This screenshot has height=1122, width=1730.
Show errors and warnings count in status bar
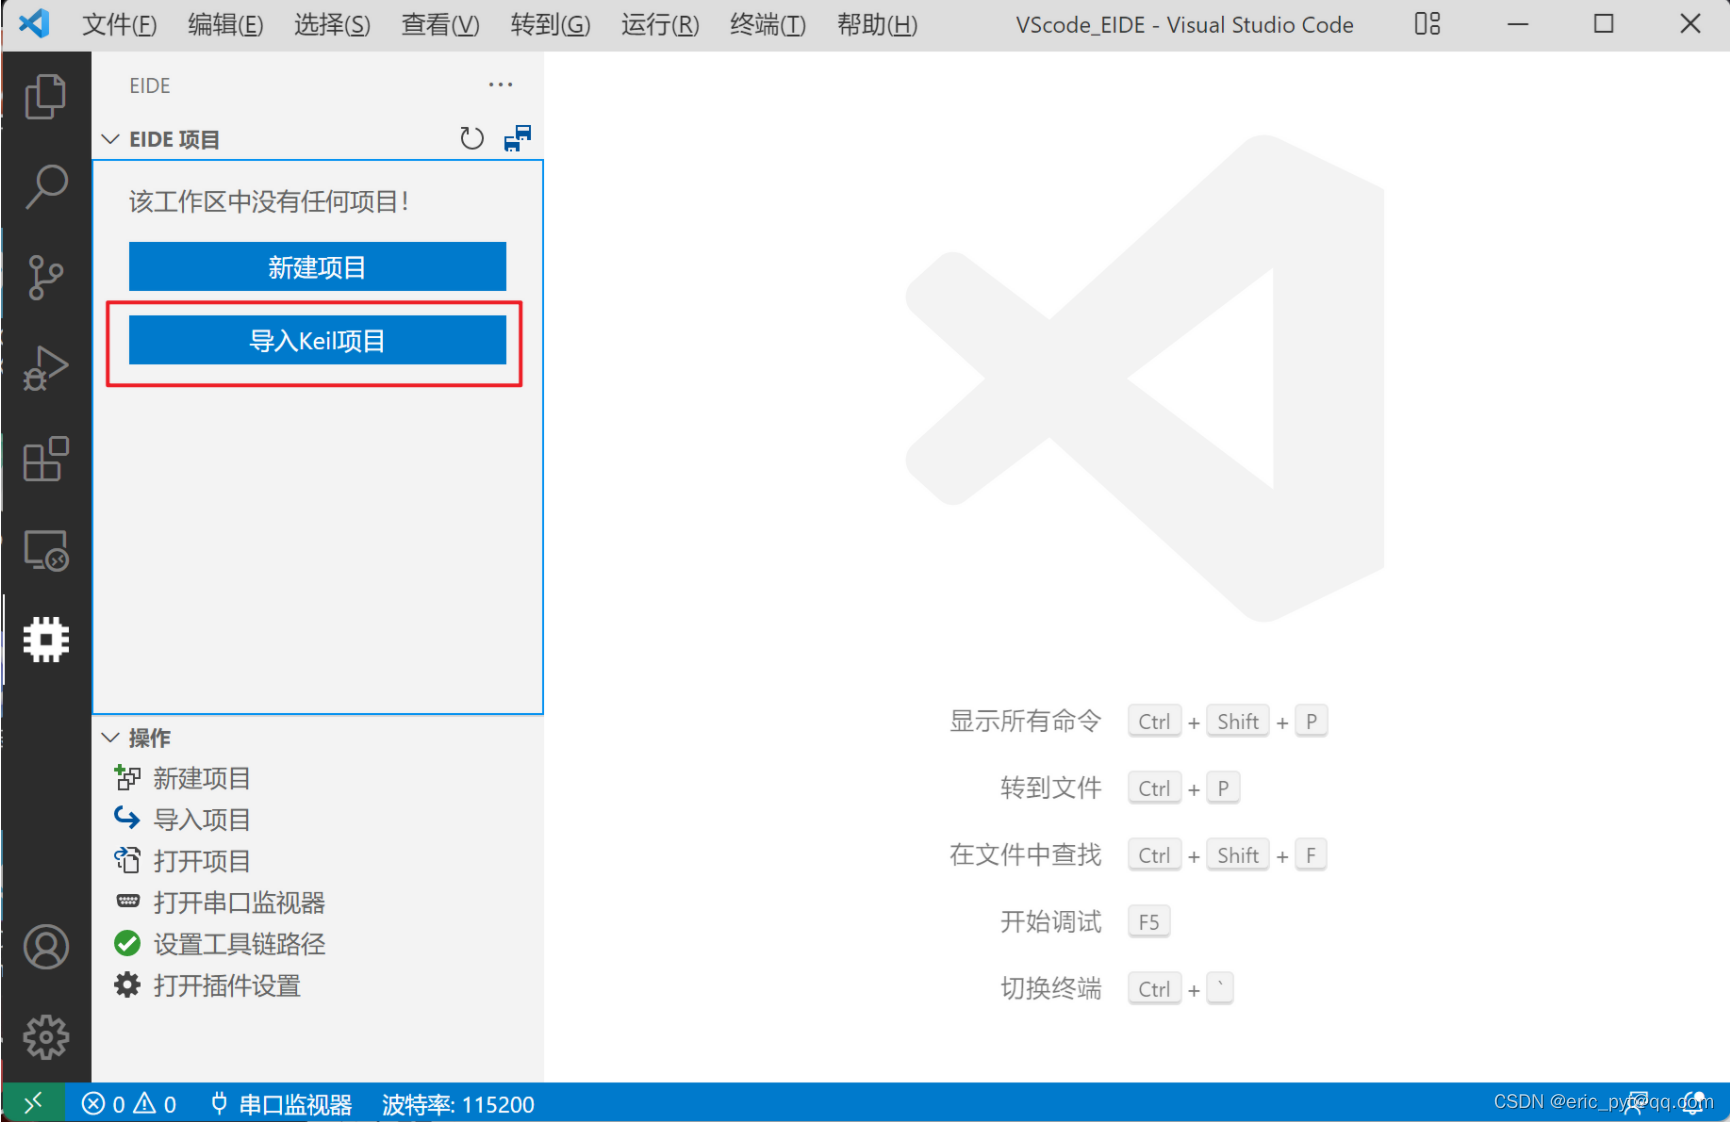tap(129, 1104)
